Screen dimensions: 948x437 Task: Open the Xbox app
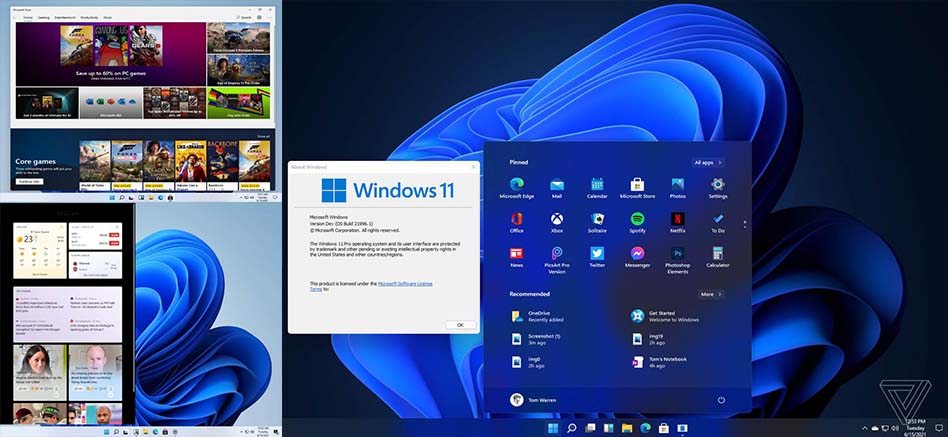coord(557,222)
